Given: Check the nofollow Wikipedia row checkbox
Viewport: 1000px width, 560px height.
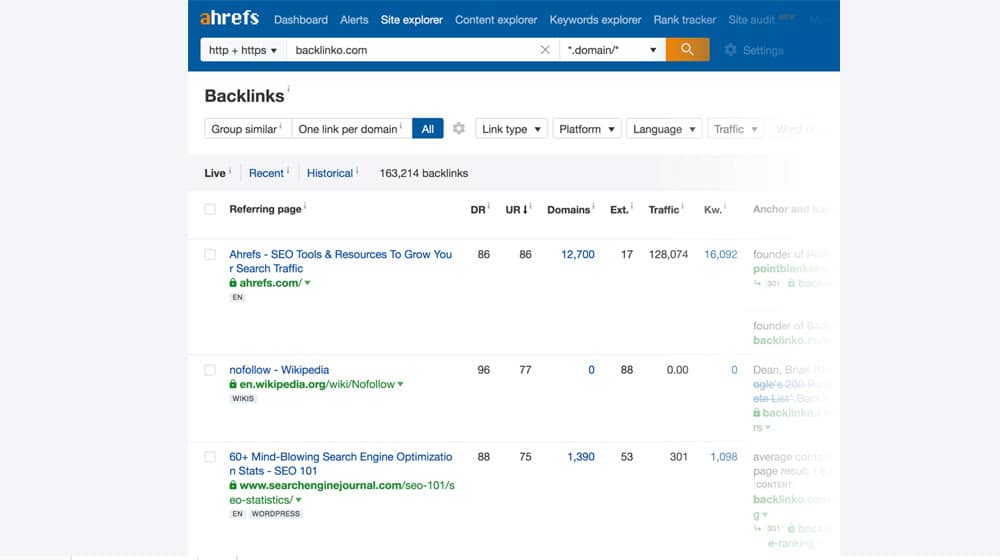Looking at the screenshot, I should coord(210,370).
